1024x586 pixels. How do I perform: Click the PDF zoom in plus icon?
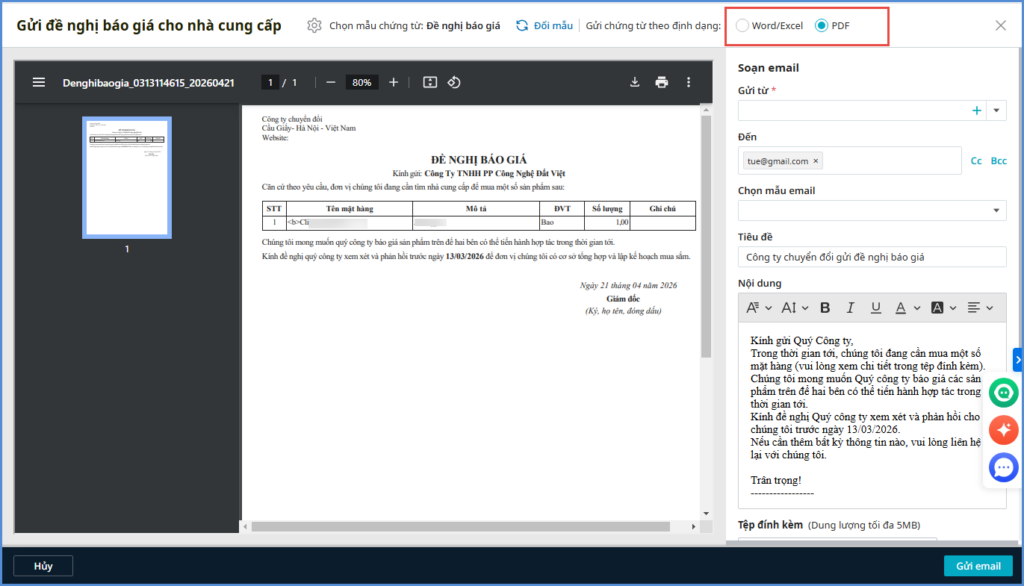[x=393, y=83]
